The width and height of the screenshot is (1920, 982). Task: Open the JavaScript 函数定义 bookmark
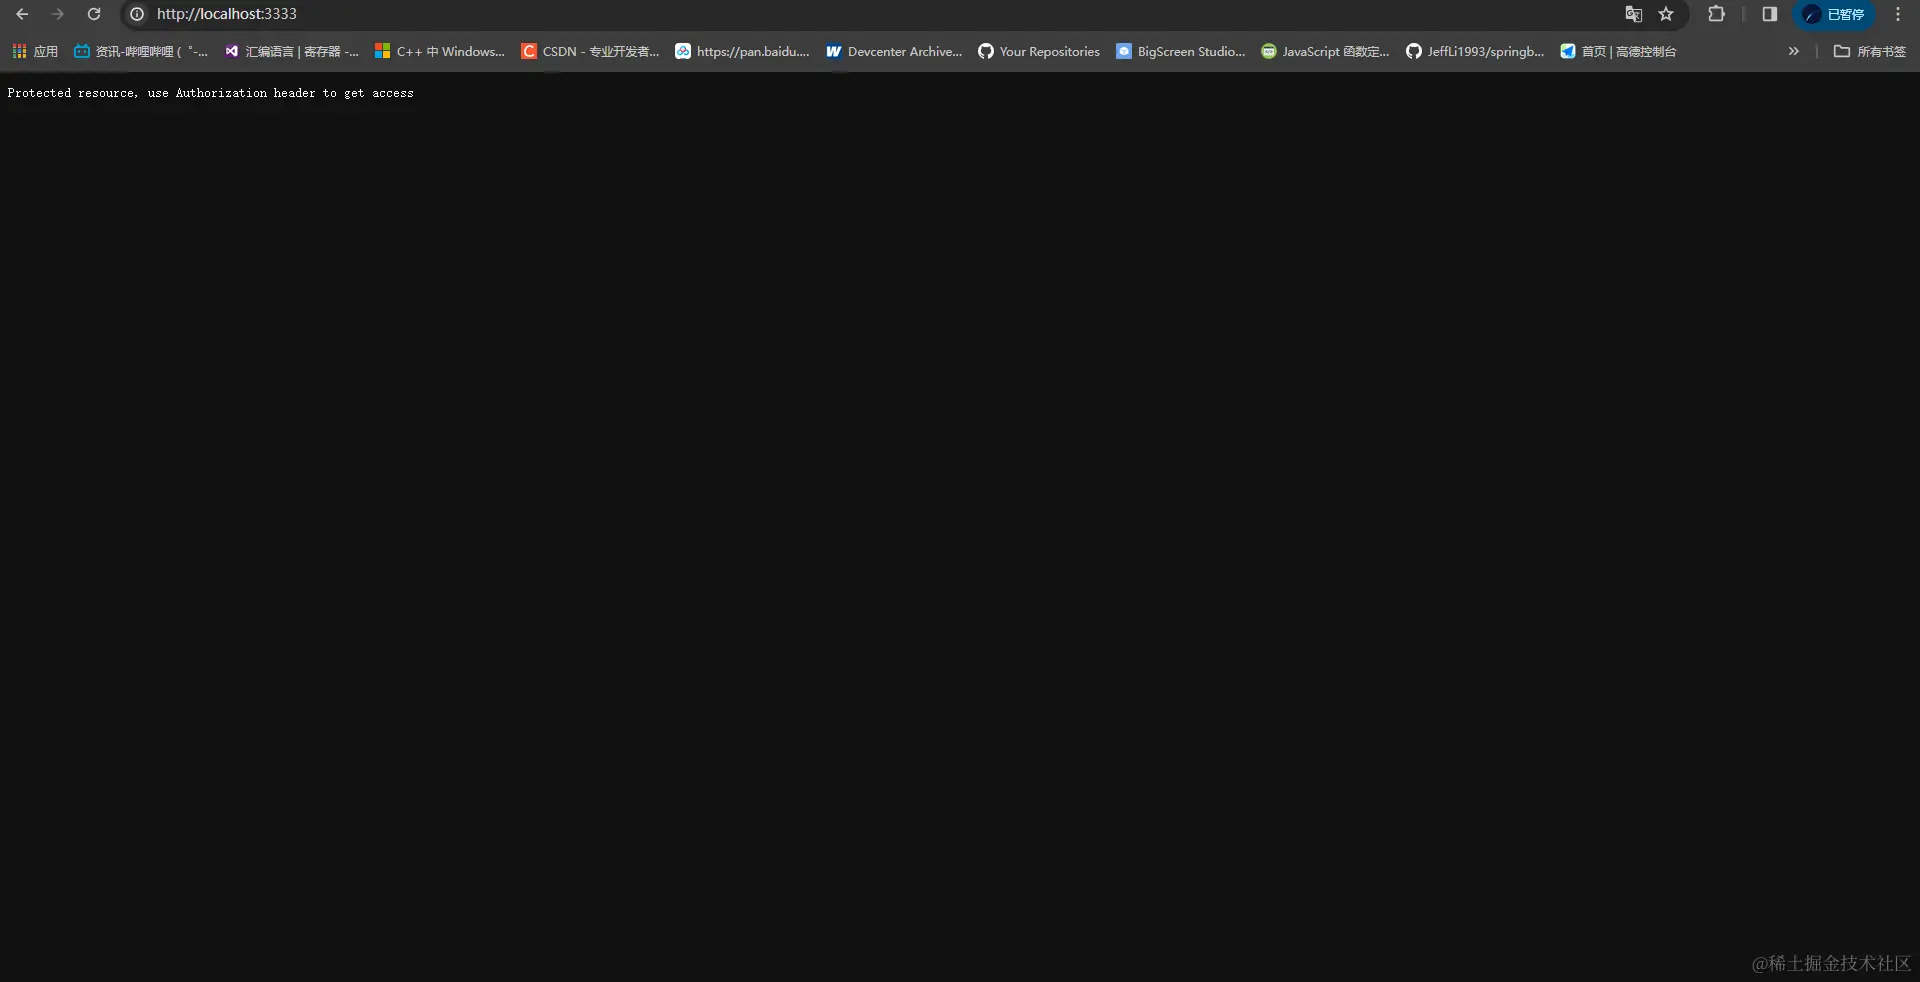point(1326,51)
